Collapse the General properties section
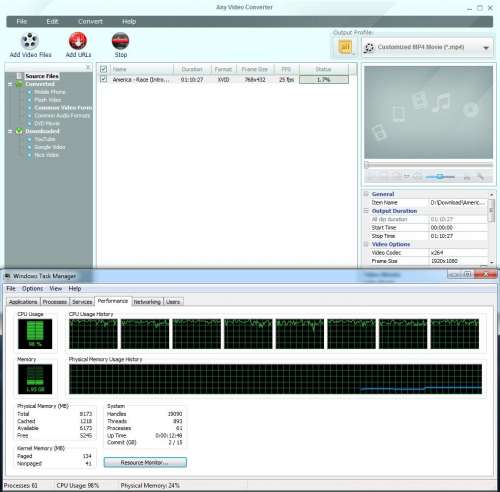Viewport: 500px width, 492px height. tap(366, 194)
